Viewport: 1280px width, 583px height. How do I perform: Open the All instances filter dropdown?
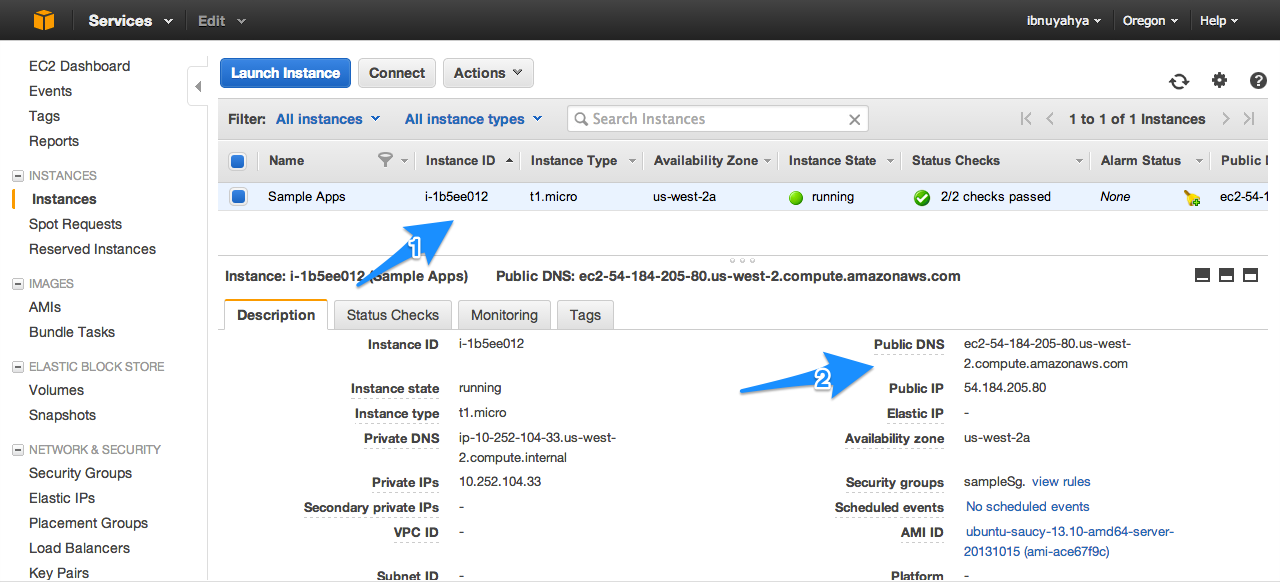click(x=328, y=119)
